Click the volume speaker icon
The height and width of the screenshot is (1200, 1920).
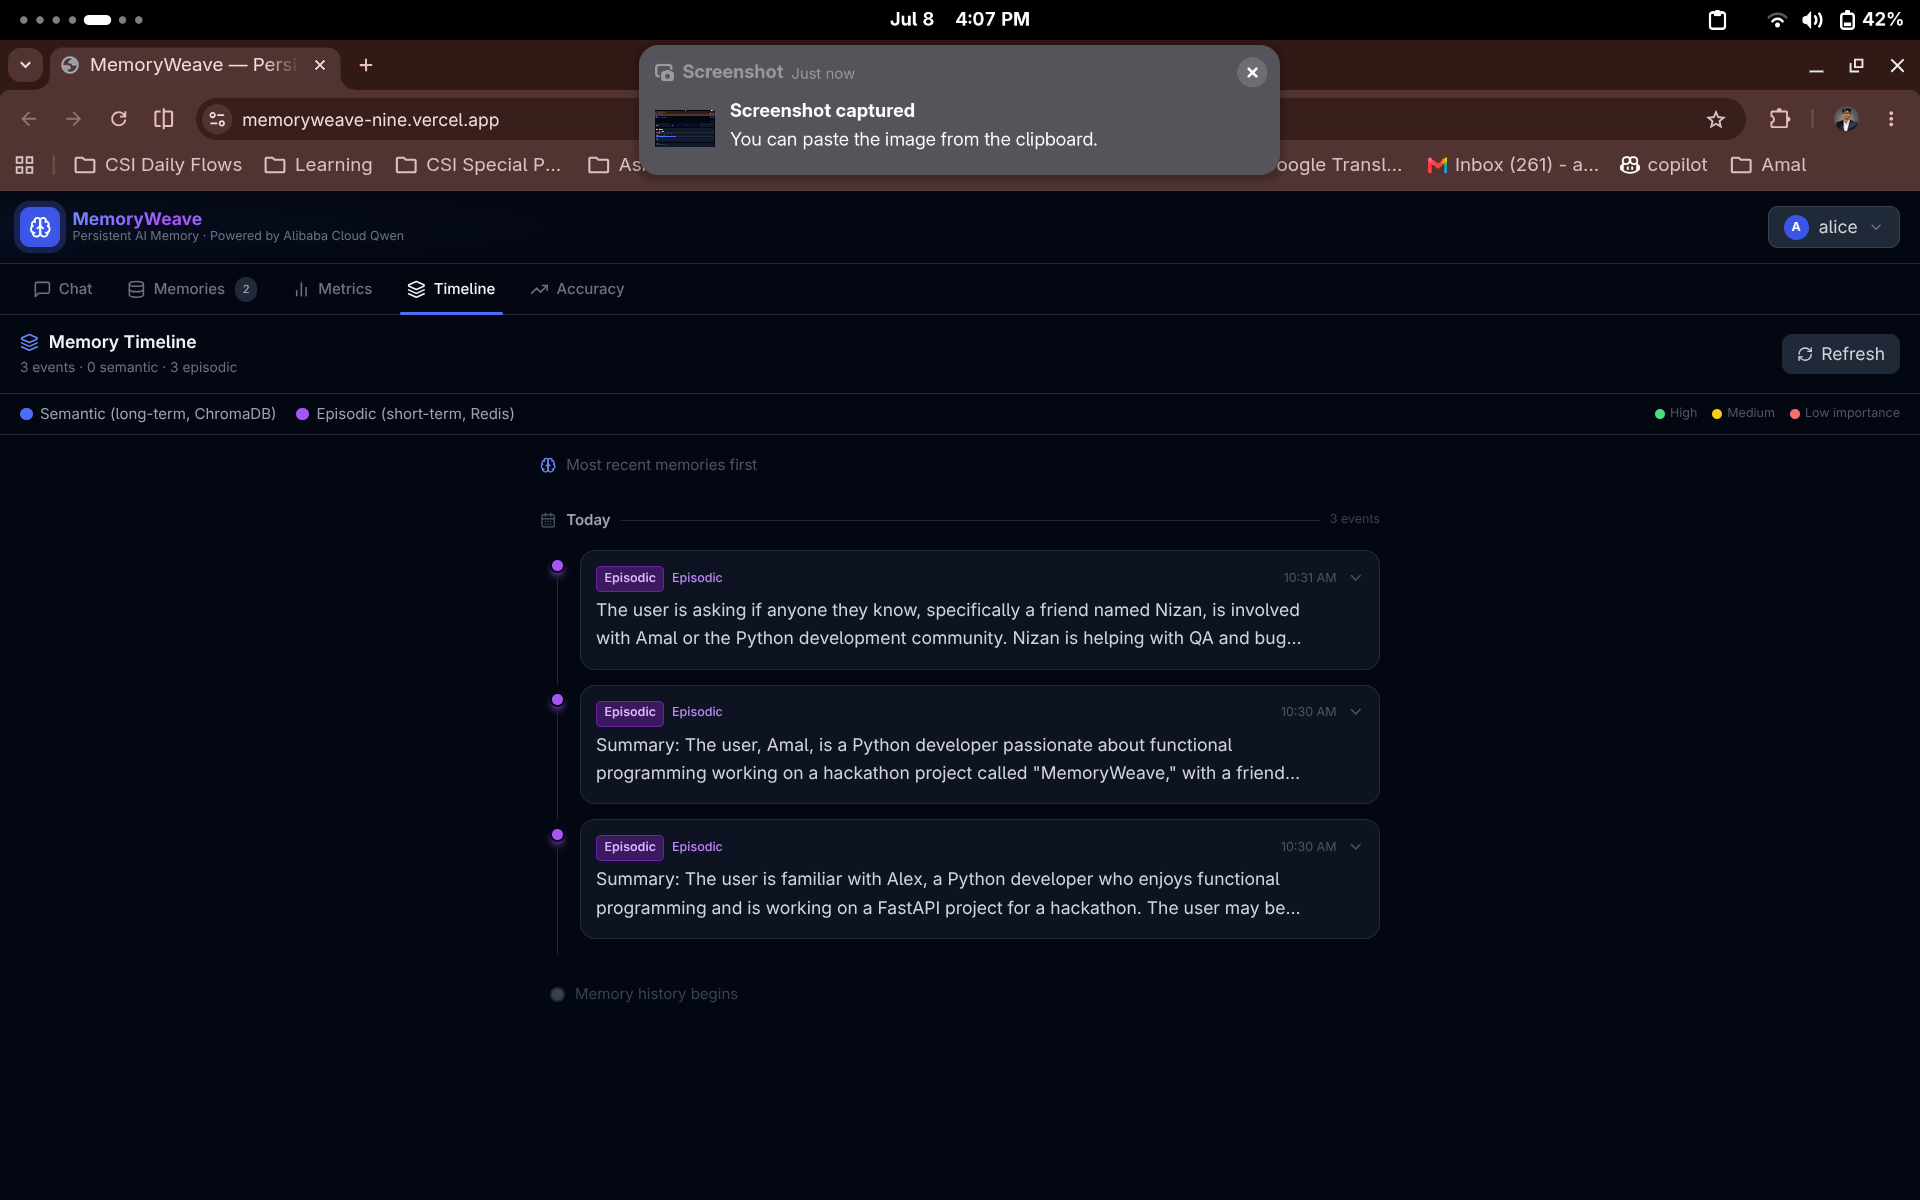pyautogui.click(x=1812, y=20)
